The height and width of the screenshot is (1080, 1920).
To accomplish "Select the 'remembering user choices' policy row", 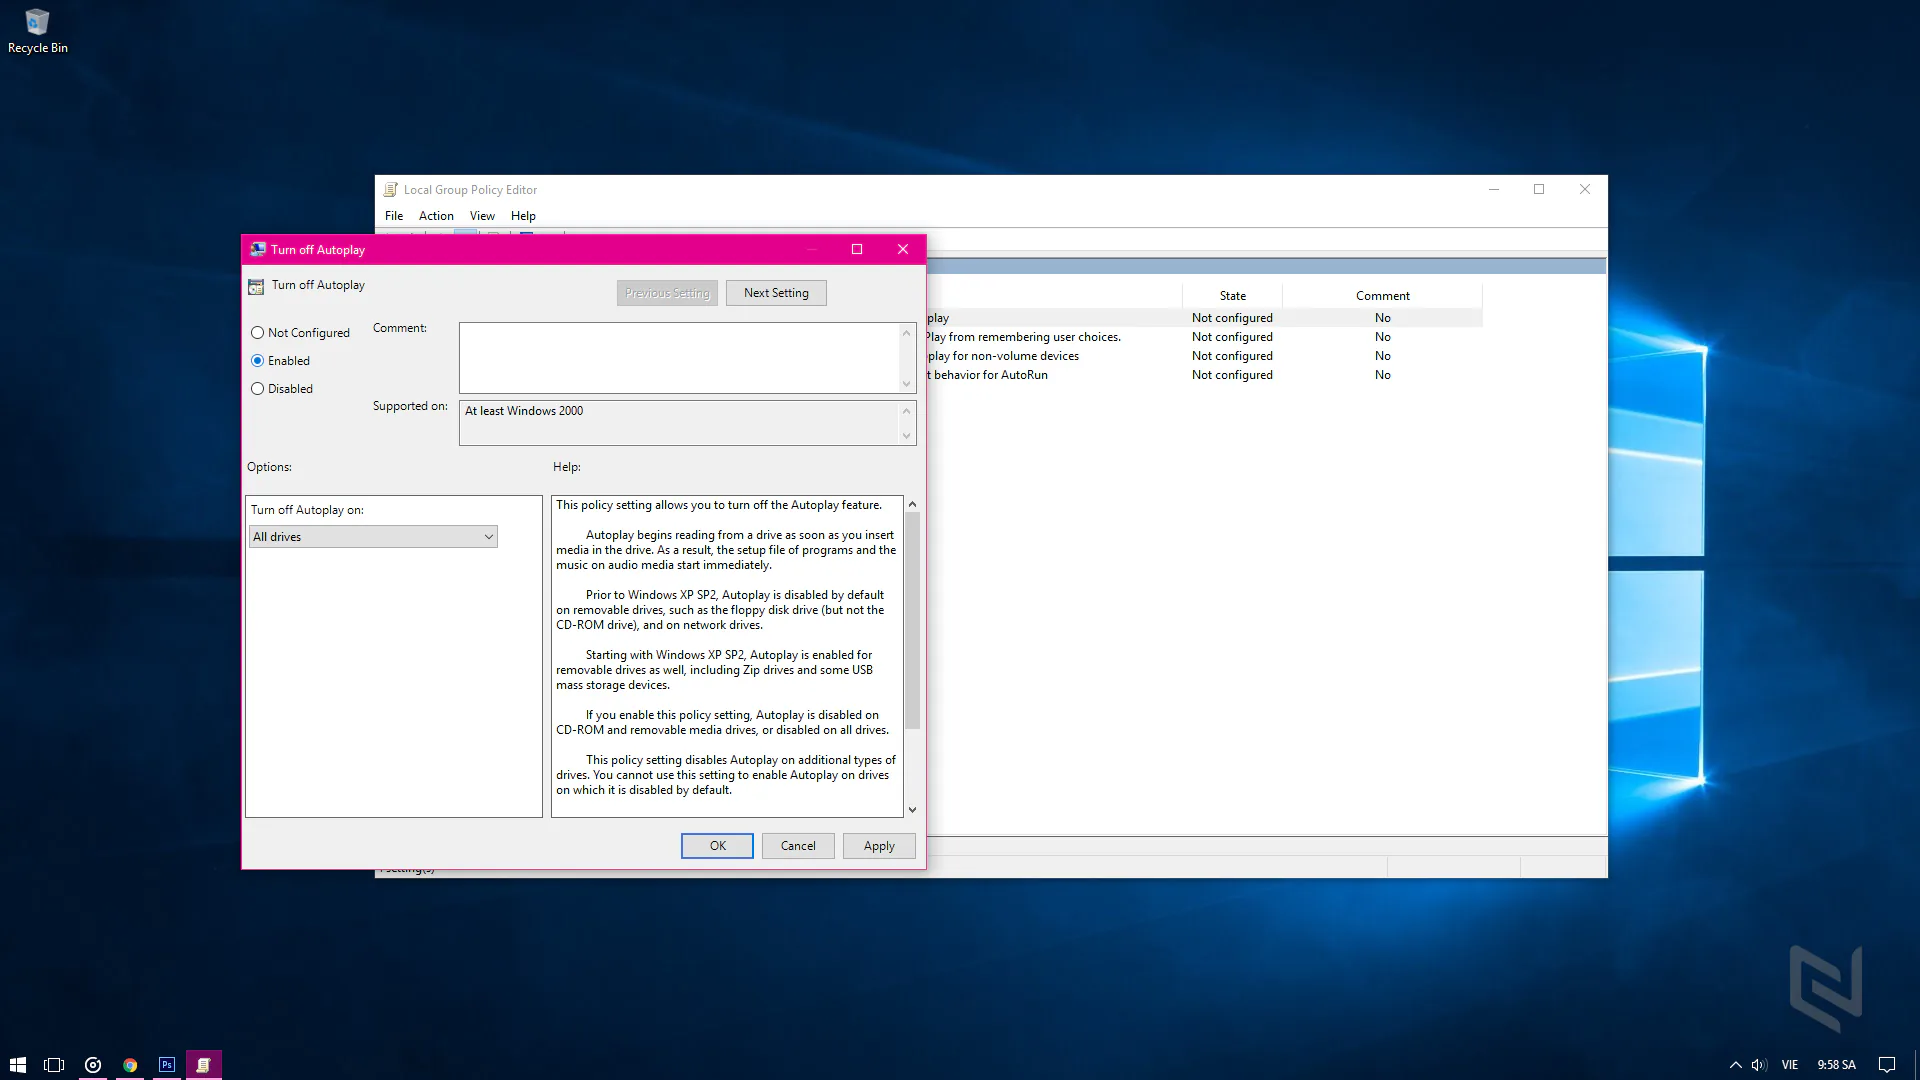I will (x=1204, y=337).
